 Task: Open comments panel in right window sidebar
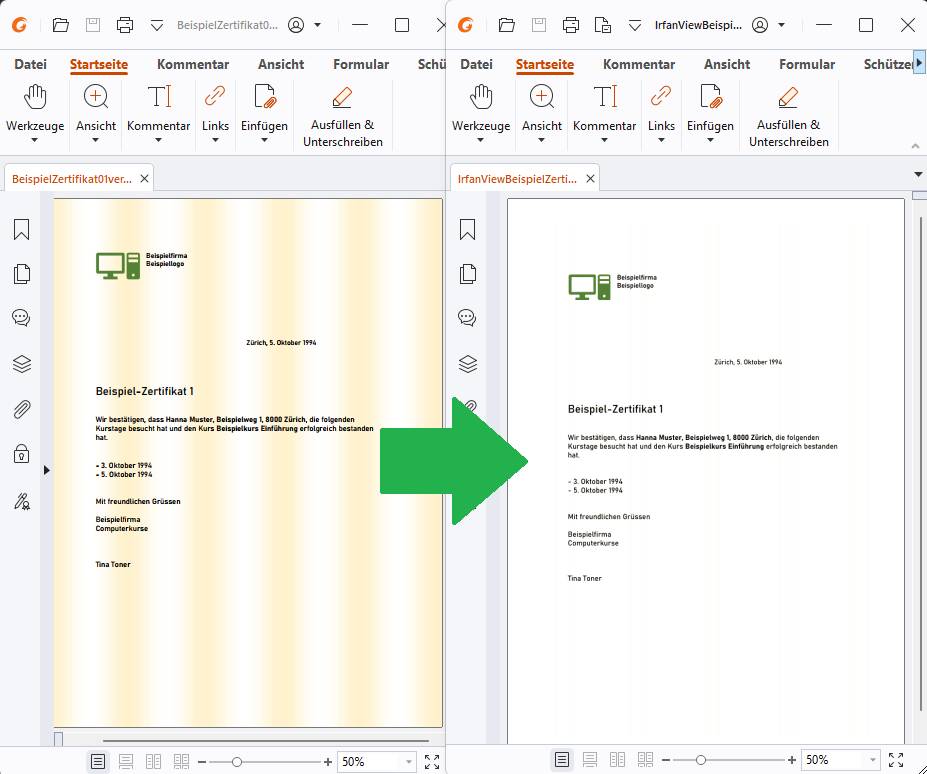point(468,318)
